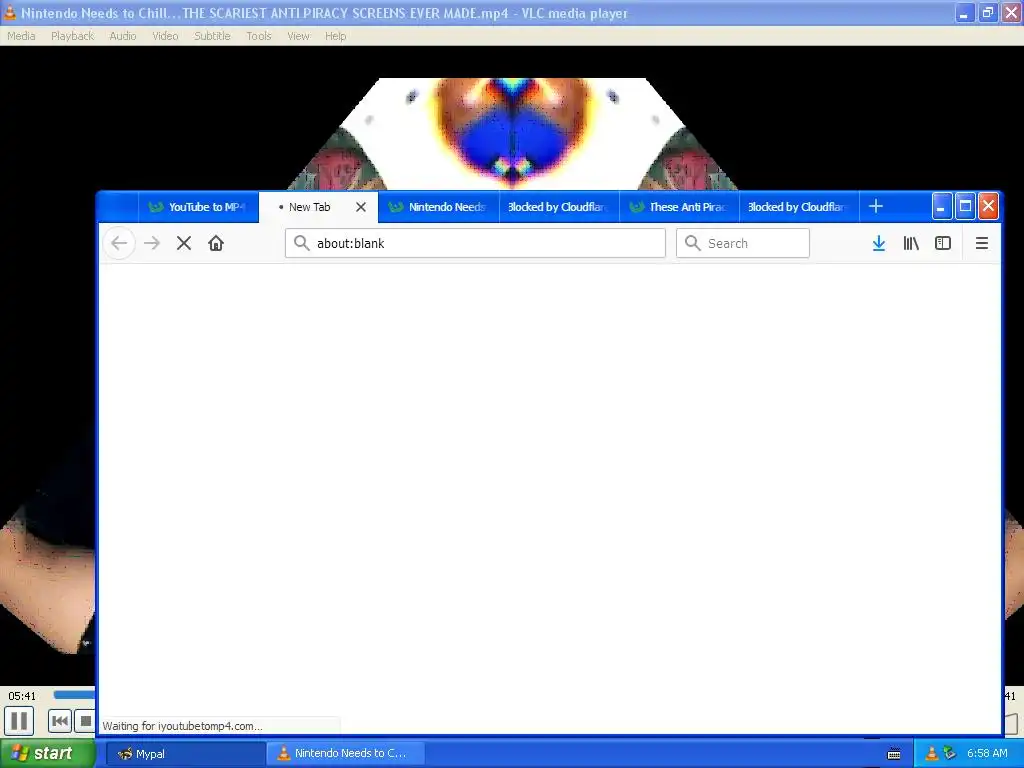The width and height of the screenshot is (1024, 768).
Task: Click the 05:41 elapsed time label
Action: coord(22,696)
